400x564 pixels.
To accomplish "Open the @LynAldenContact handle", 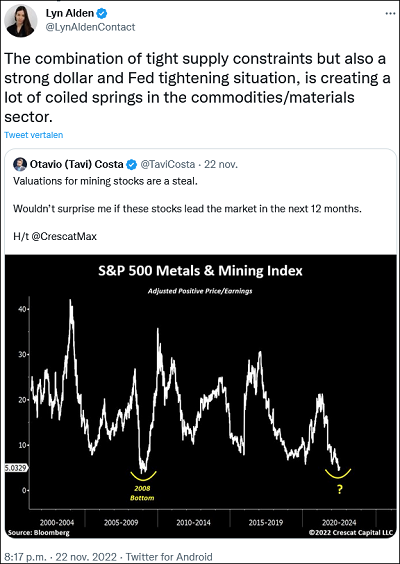I will (x=90, y=27).
